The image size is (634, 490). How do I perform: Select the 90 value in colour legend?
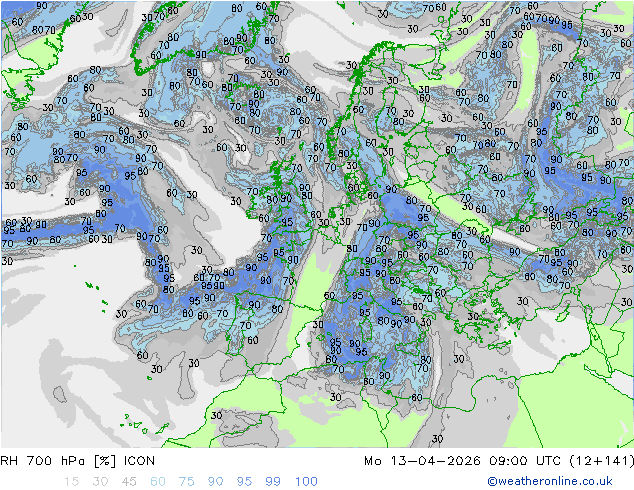coord(216,481)
